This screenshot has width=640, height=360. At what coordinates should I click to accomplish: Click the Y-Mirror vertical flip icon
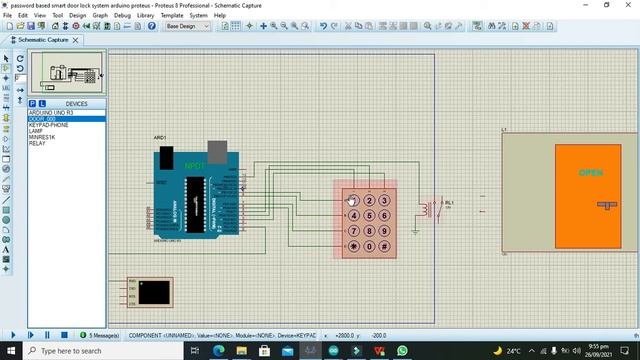[x=20, y=100]
